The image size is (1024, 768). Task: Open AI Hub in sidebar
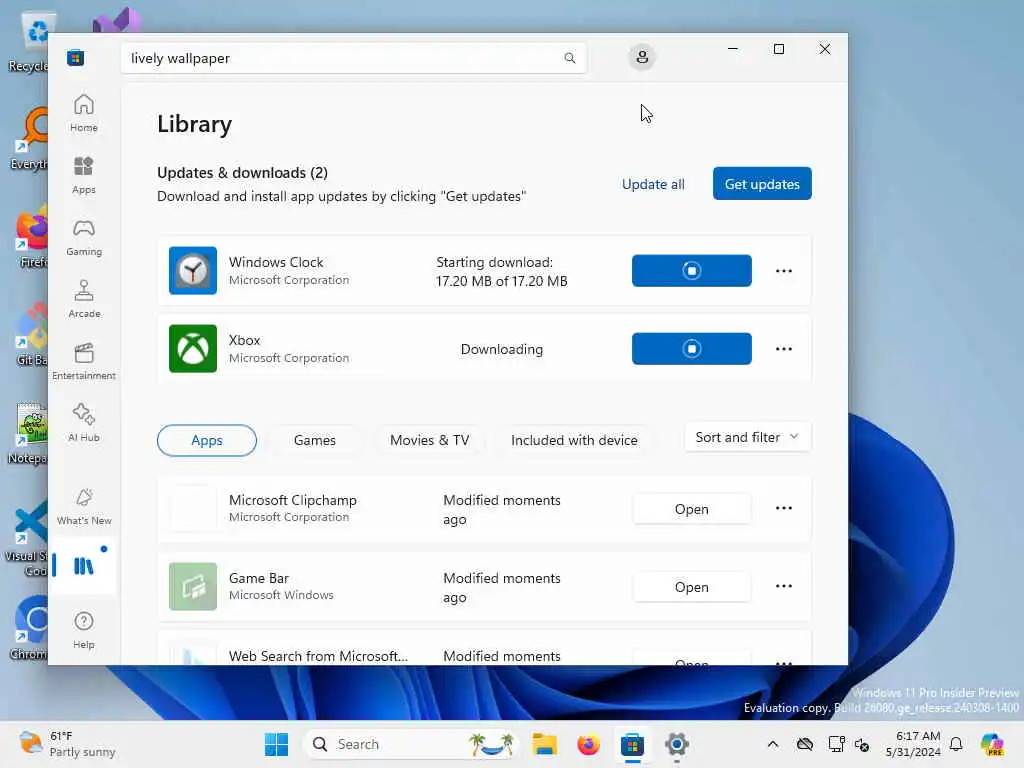click(84, 423)
